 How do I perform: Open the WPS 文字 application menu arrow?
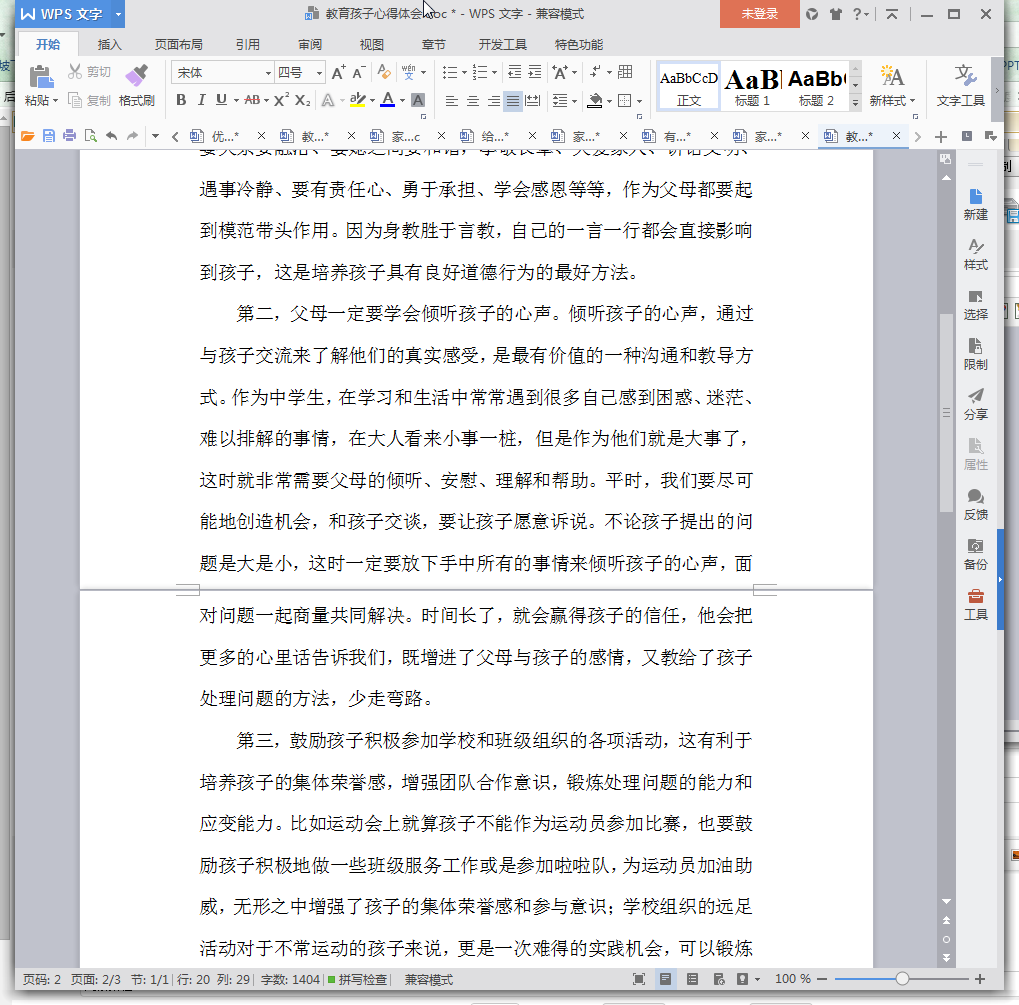118,14
